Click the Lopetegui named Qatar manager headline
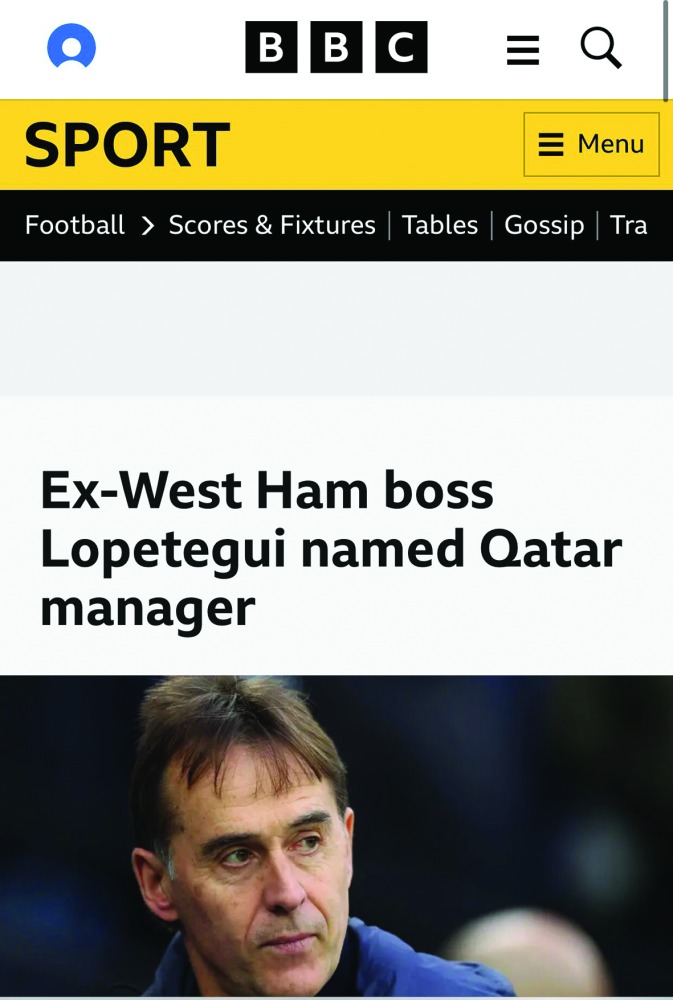 (x=330, y=549)
